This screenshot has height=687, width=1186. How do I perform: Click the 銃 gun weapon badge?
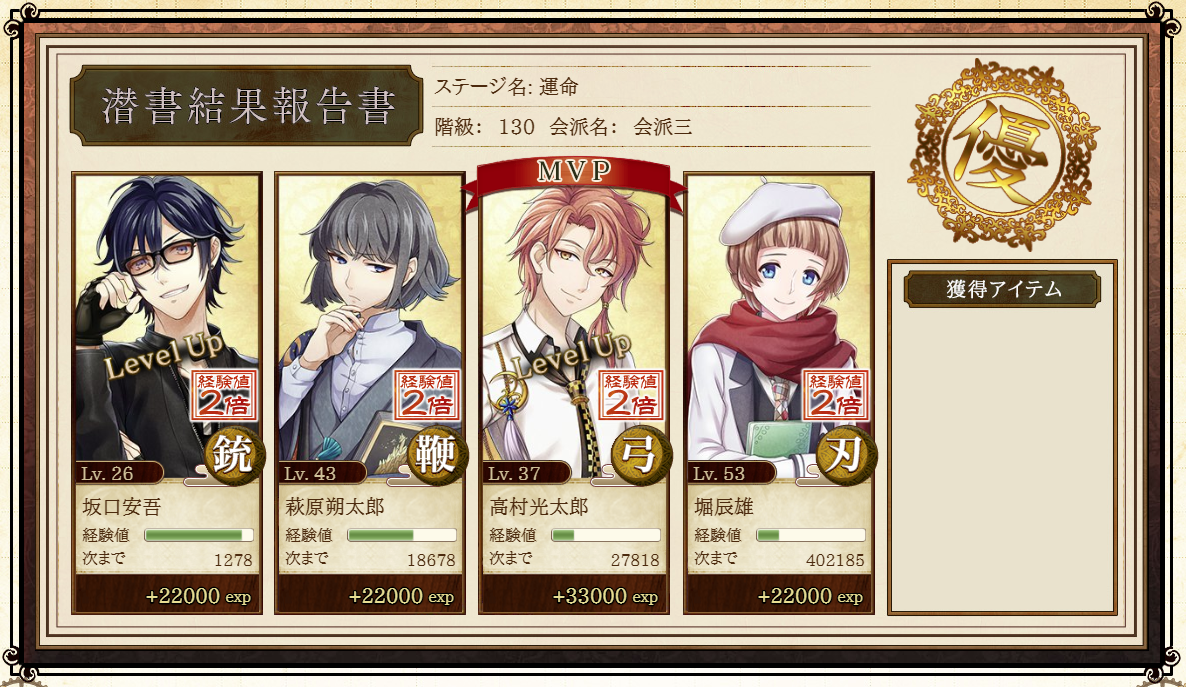coord(234,455)
